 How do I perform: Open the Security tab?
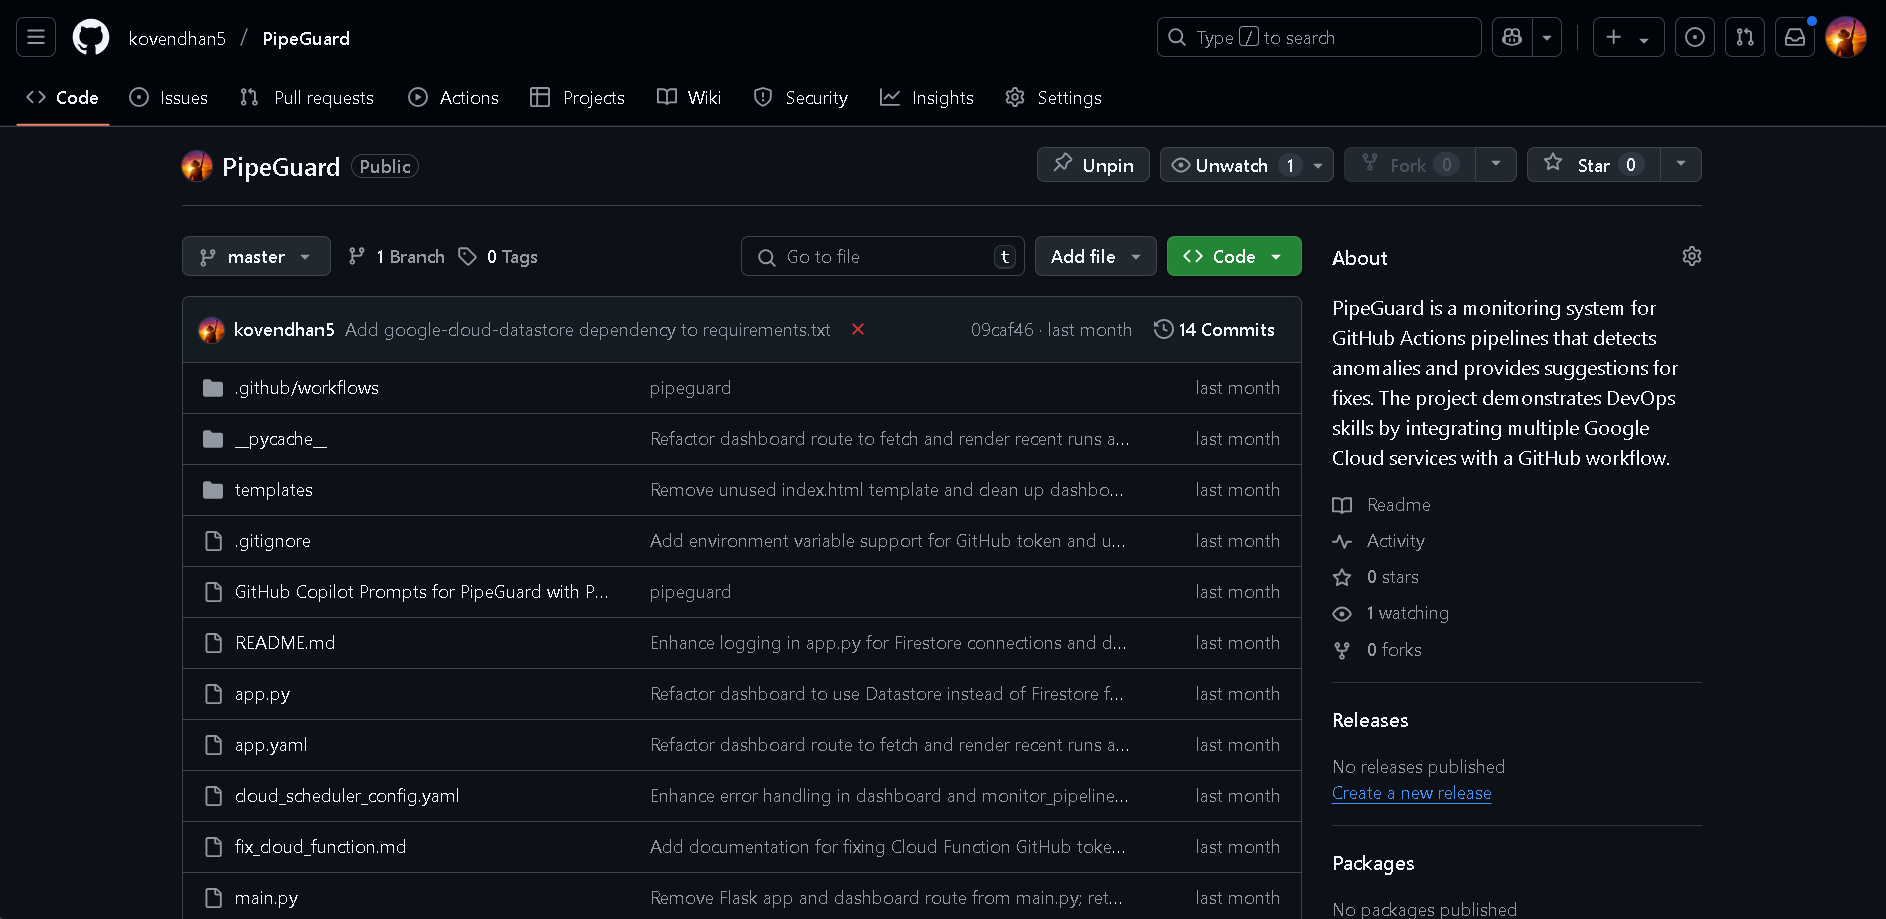click(801, 98)
